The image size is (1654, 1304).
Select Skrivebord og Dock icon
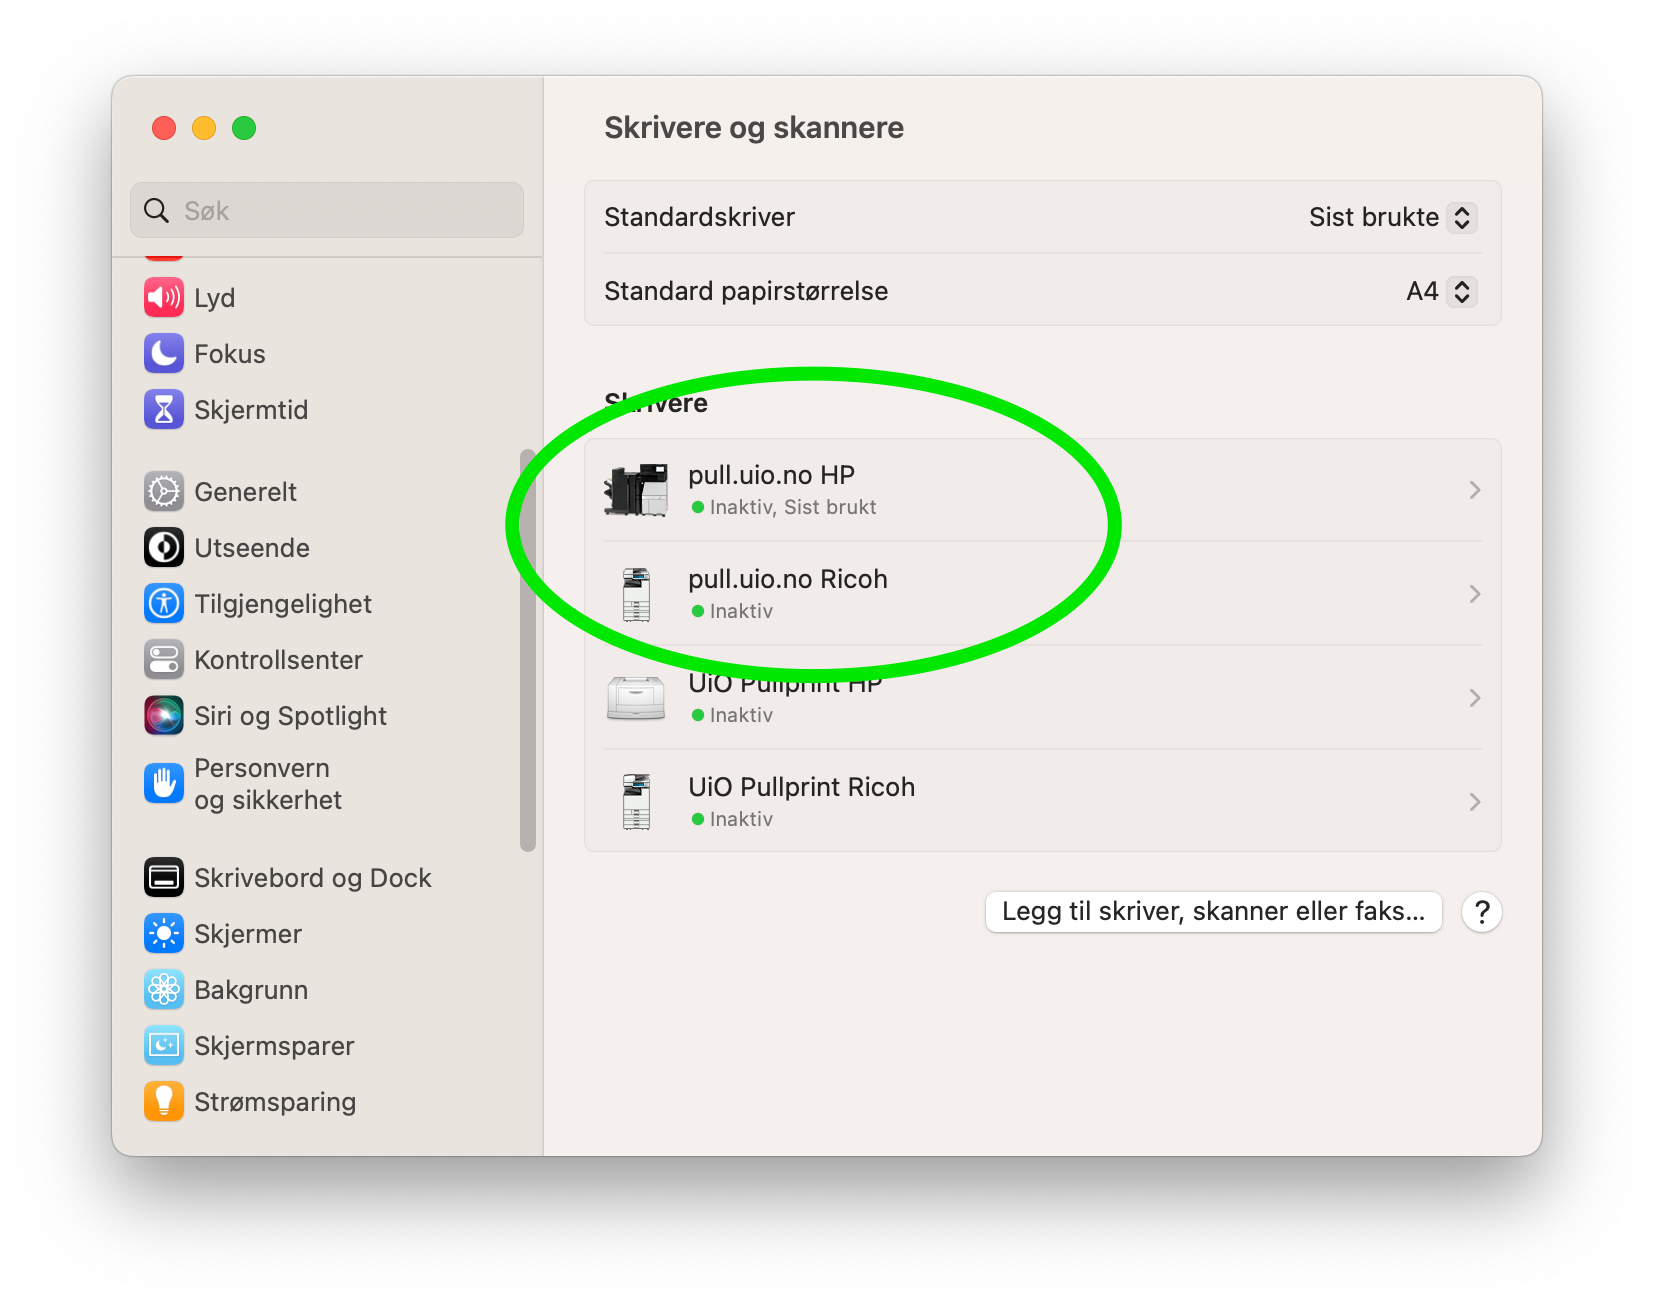tap(164, 877)
